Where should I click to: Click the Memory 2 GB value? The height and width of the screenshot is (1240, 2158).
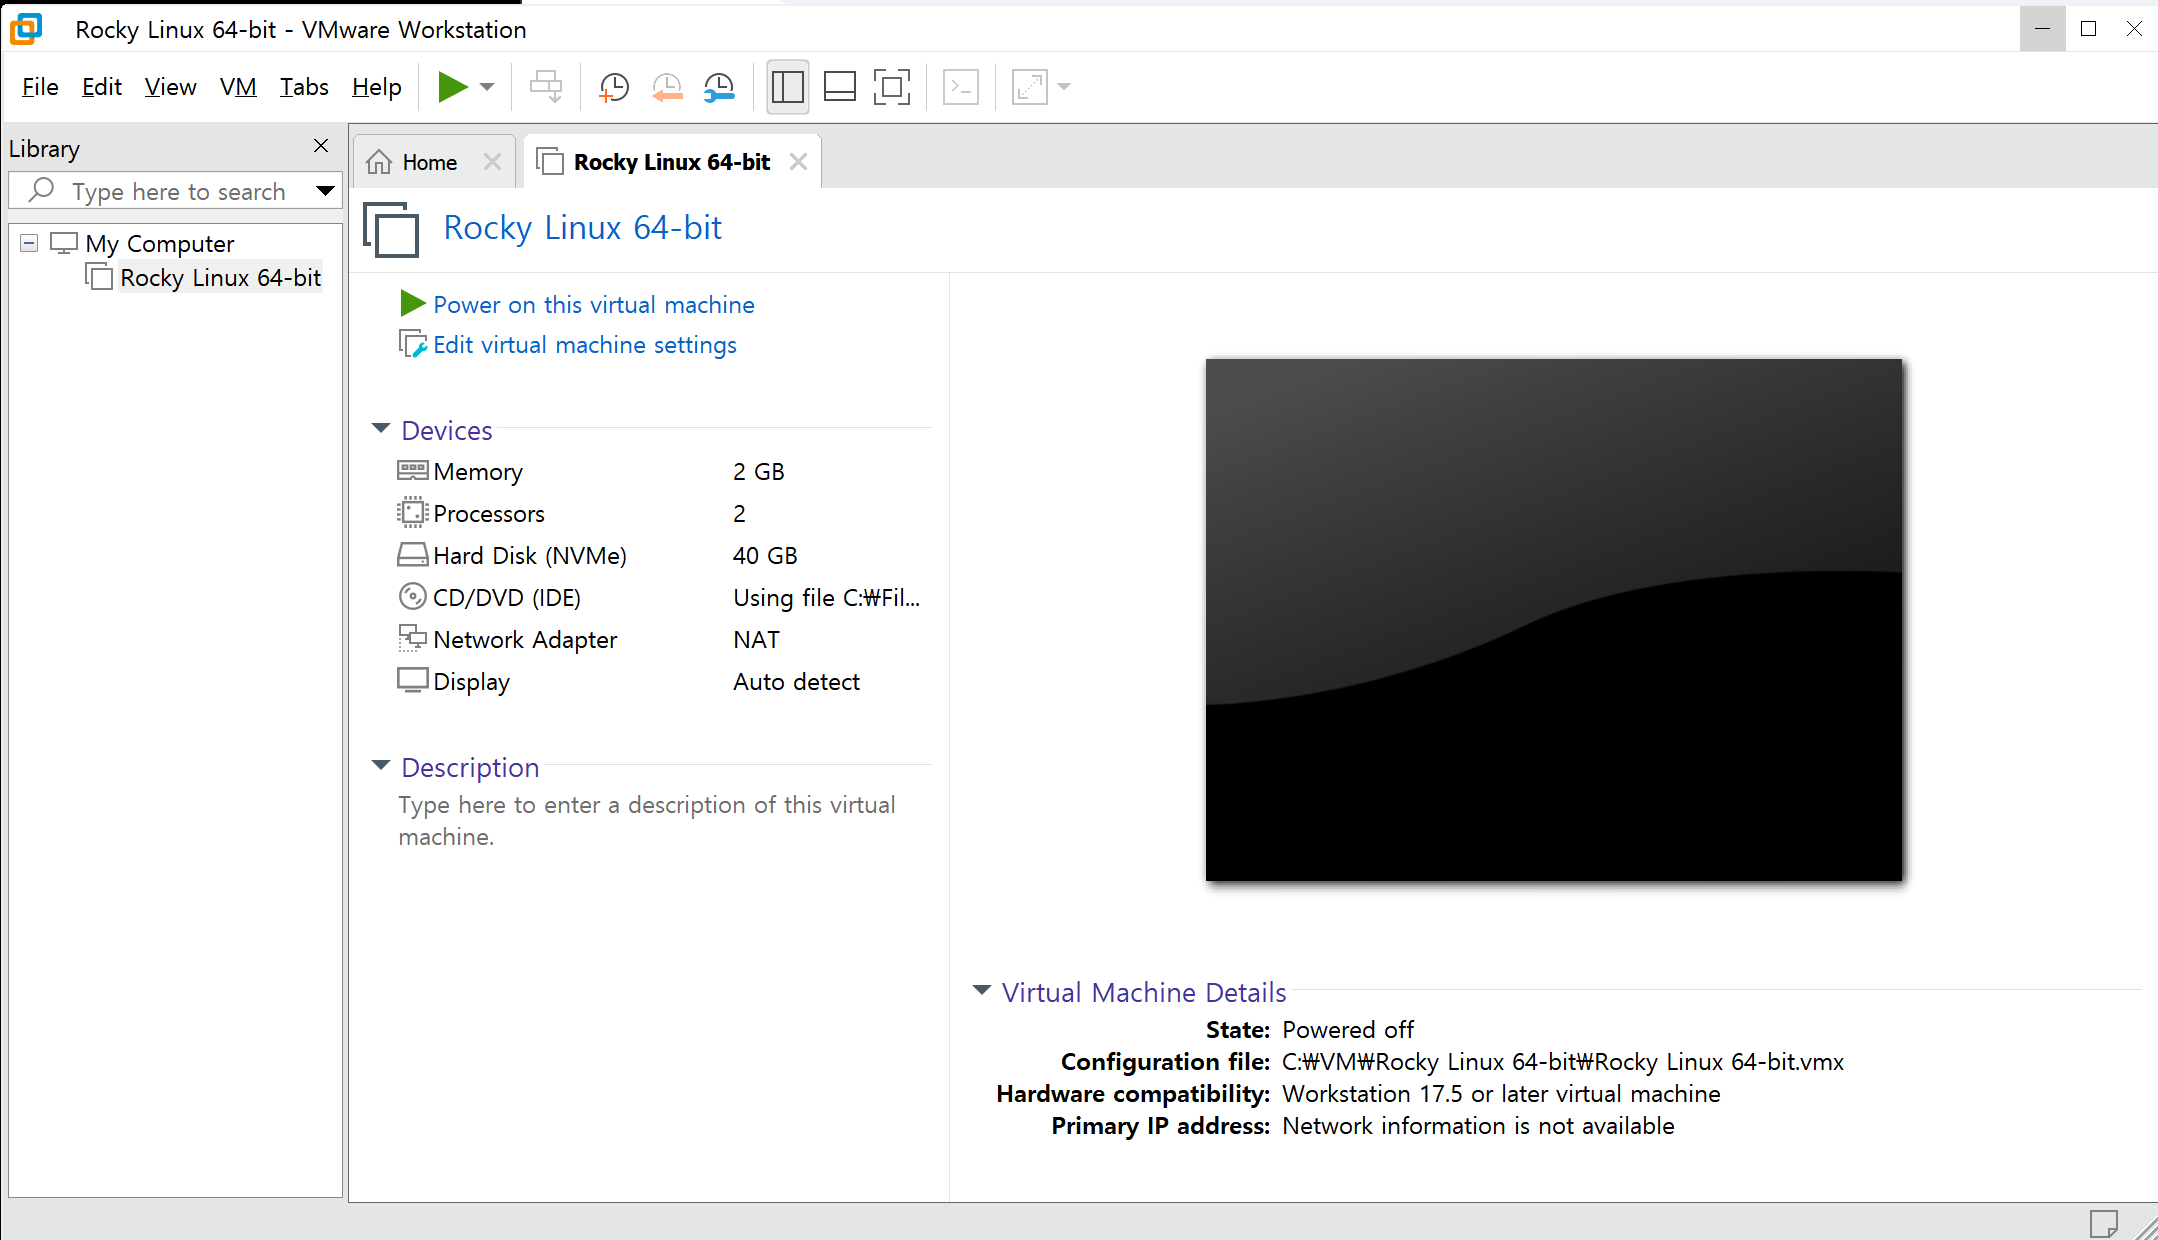pos(759,472)
